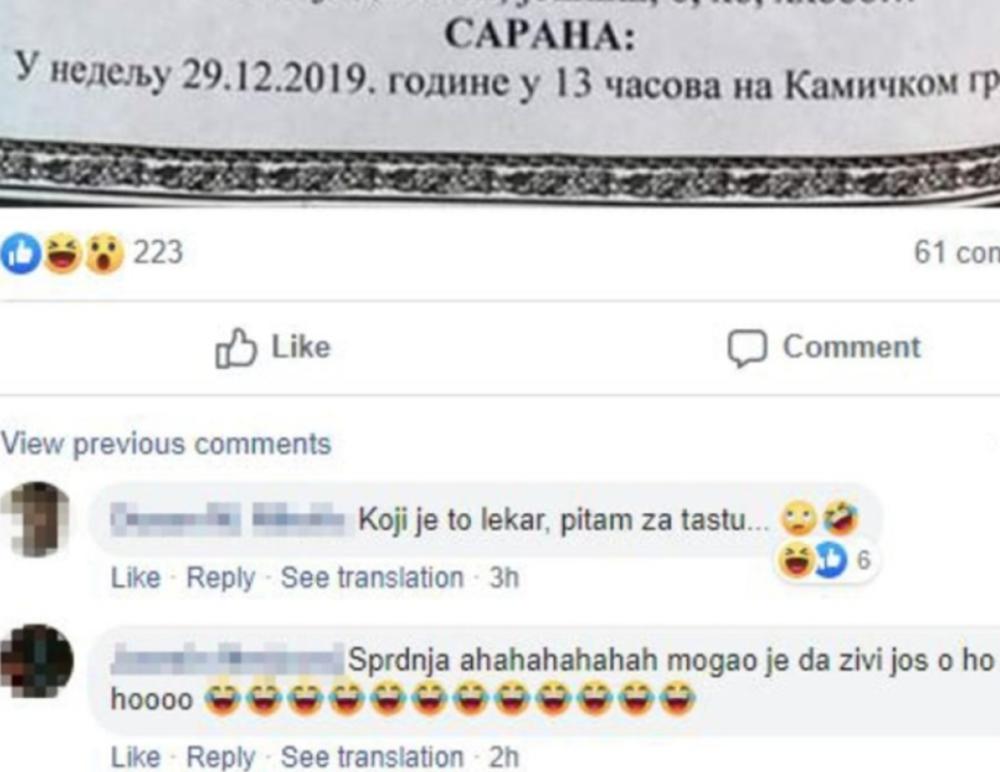Image resolution: width=1000 pixels, height=772 pixels.
Task: Click the thumbs-up Like button on the post
Action: 273,348
